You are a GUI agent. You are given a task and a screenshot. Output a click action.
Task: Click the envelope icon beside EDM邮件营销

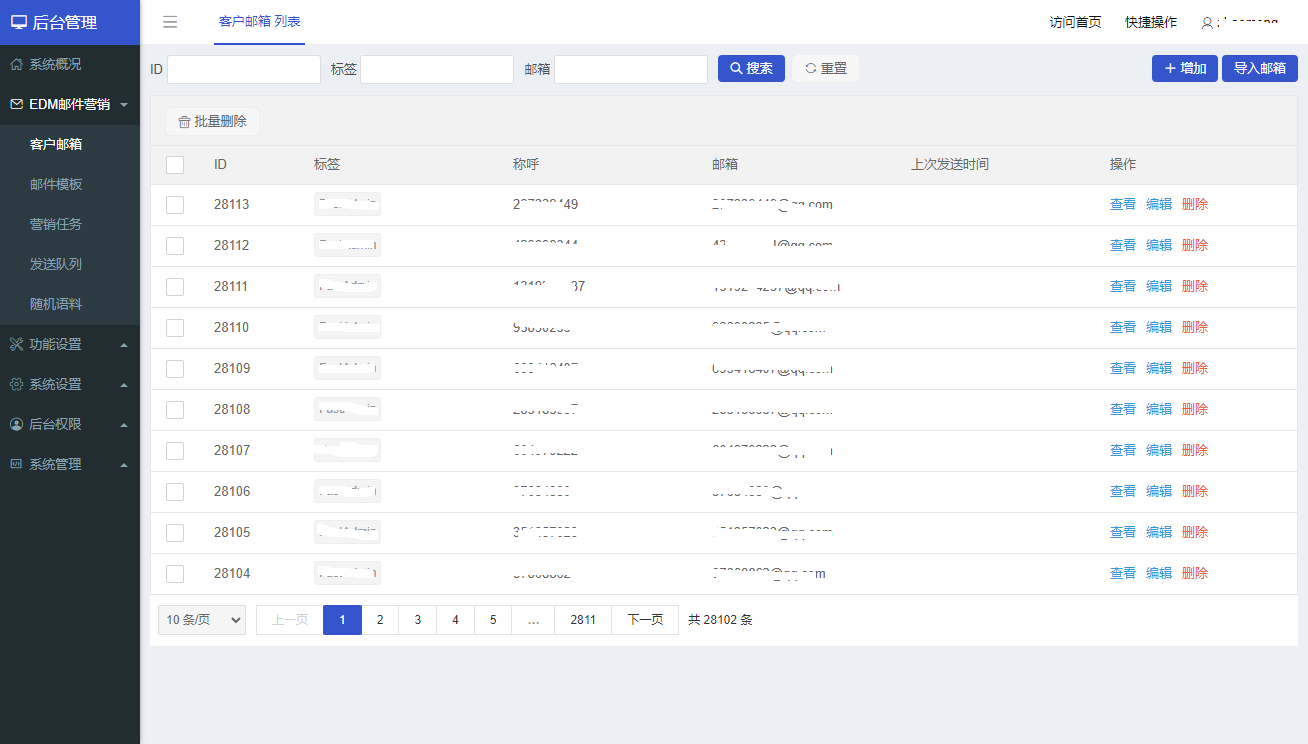click(x=17, y=103)
